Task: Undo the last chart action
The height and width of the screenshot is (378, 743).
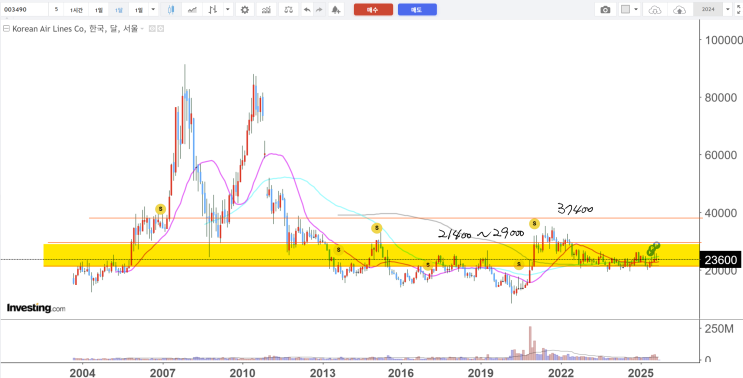Action: click(307, 9)
